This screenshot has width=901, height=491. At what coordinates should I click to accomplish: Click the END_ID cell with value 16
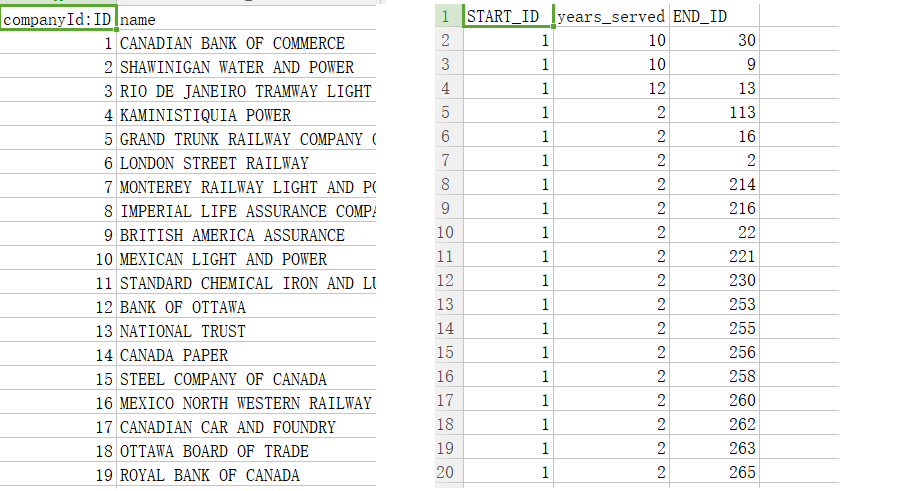pos(714,136)
